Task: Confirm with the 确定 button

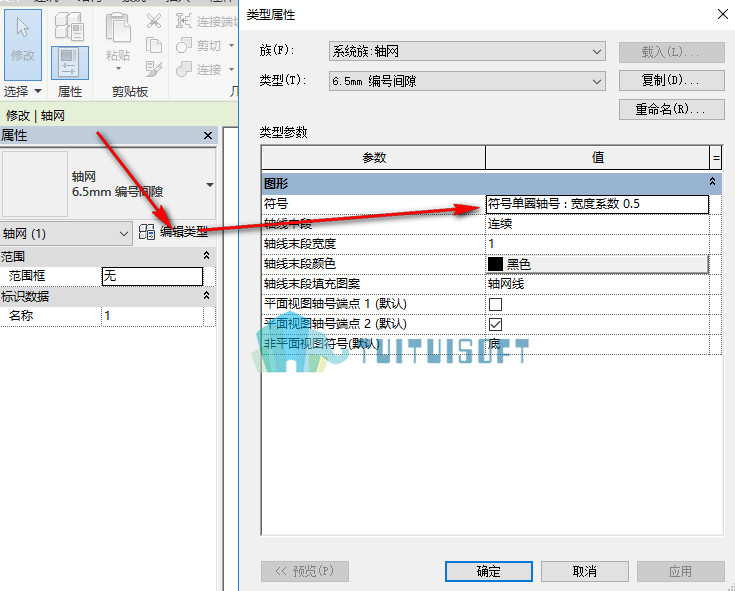Action: (488, 571)
